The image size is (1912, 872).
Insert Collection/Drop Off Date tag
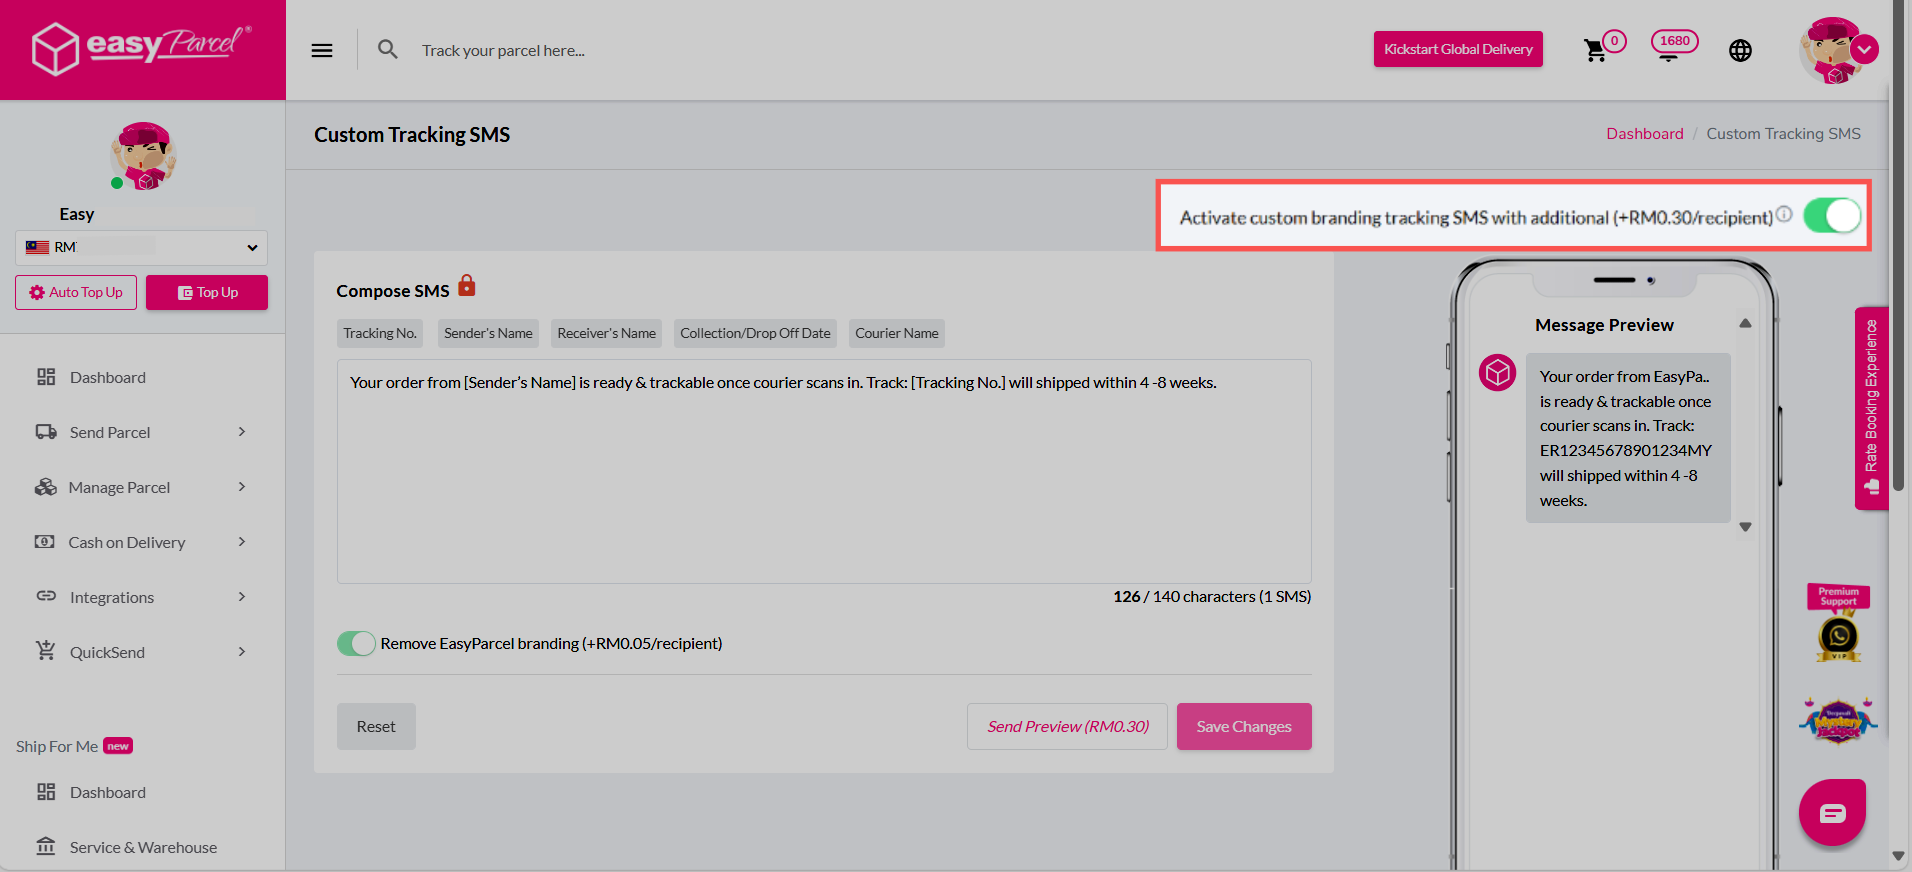click(755, 333)
